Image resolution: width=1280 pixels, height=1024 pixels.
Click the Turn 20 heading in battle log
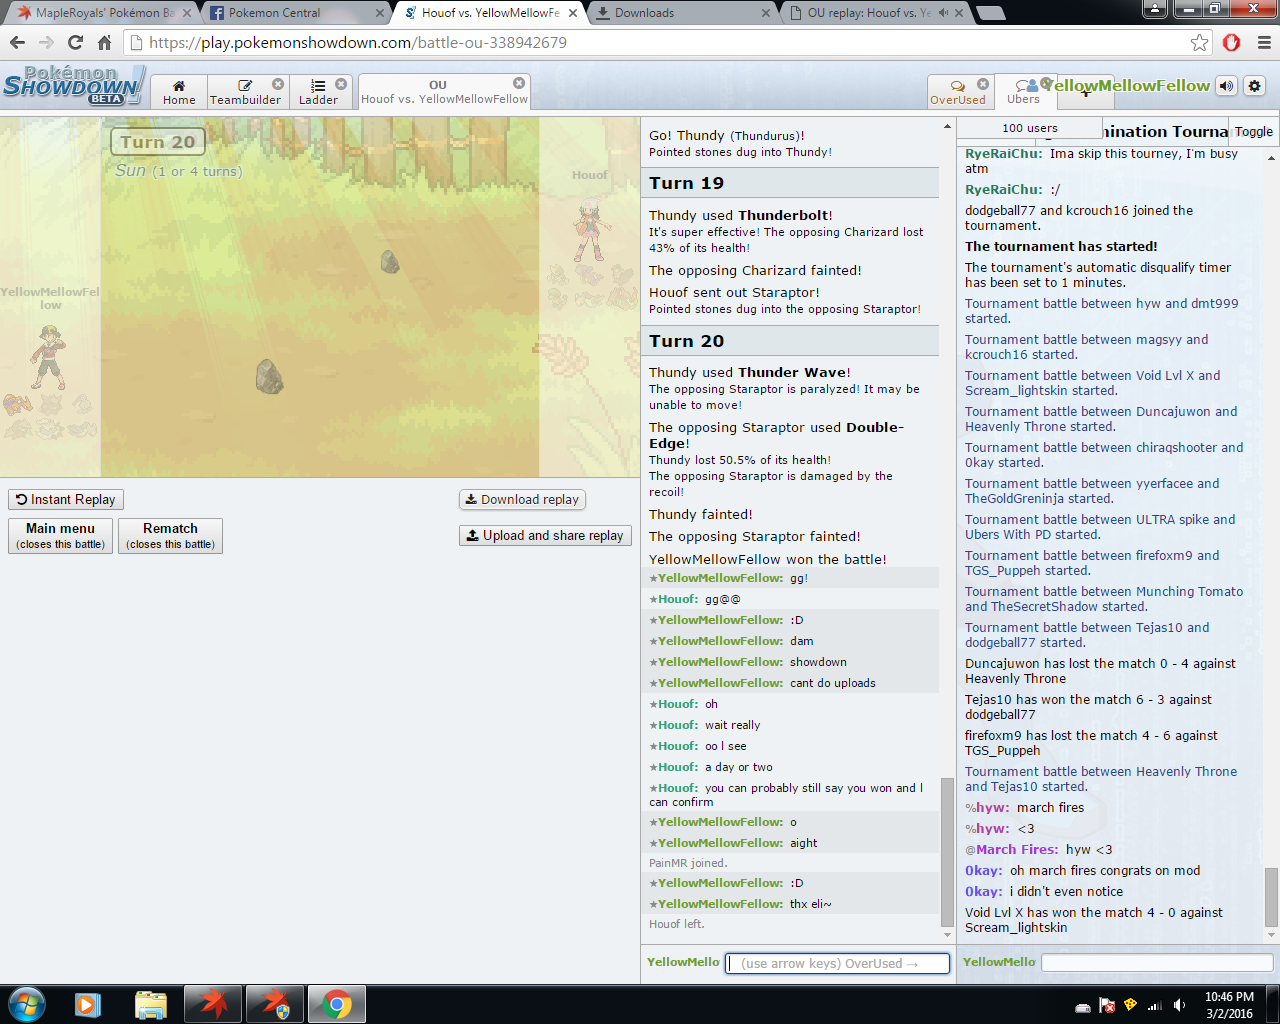pyautogui.click(x=686, y=341)
